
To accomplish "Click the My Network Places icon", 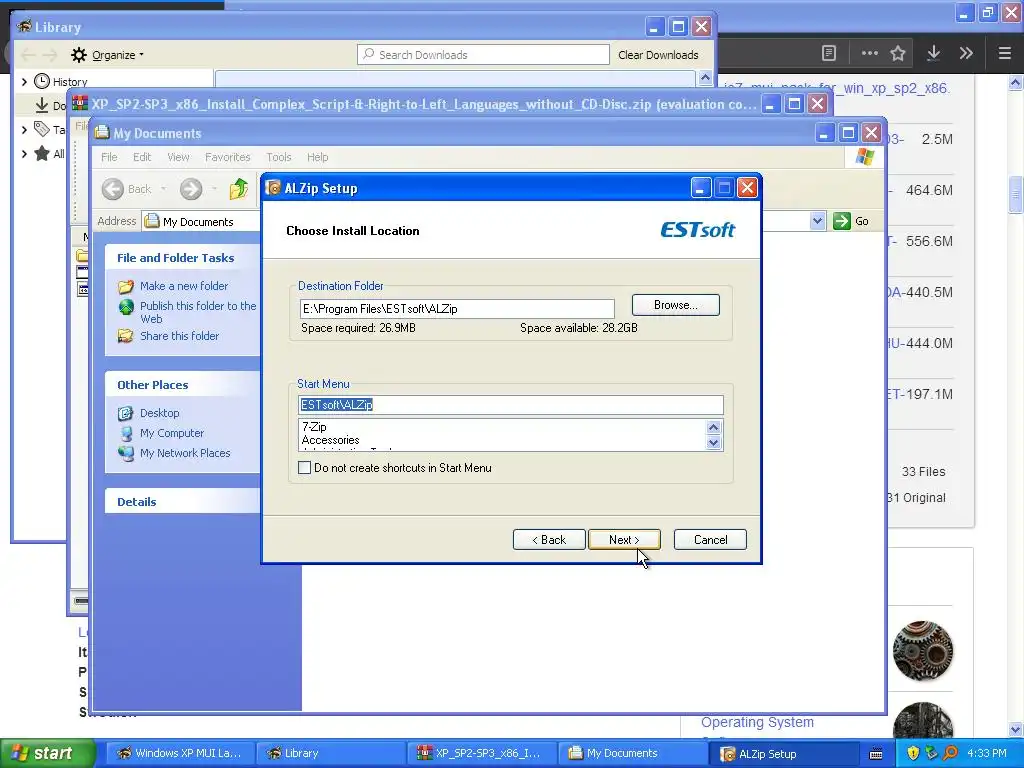I will pyautogui.click(x=125, y=453).
